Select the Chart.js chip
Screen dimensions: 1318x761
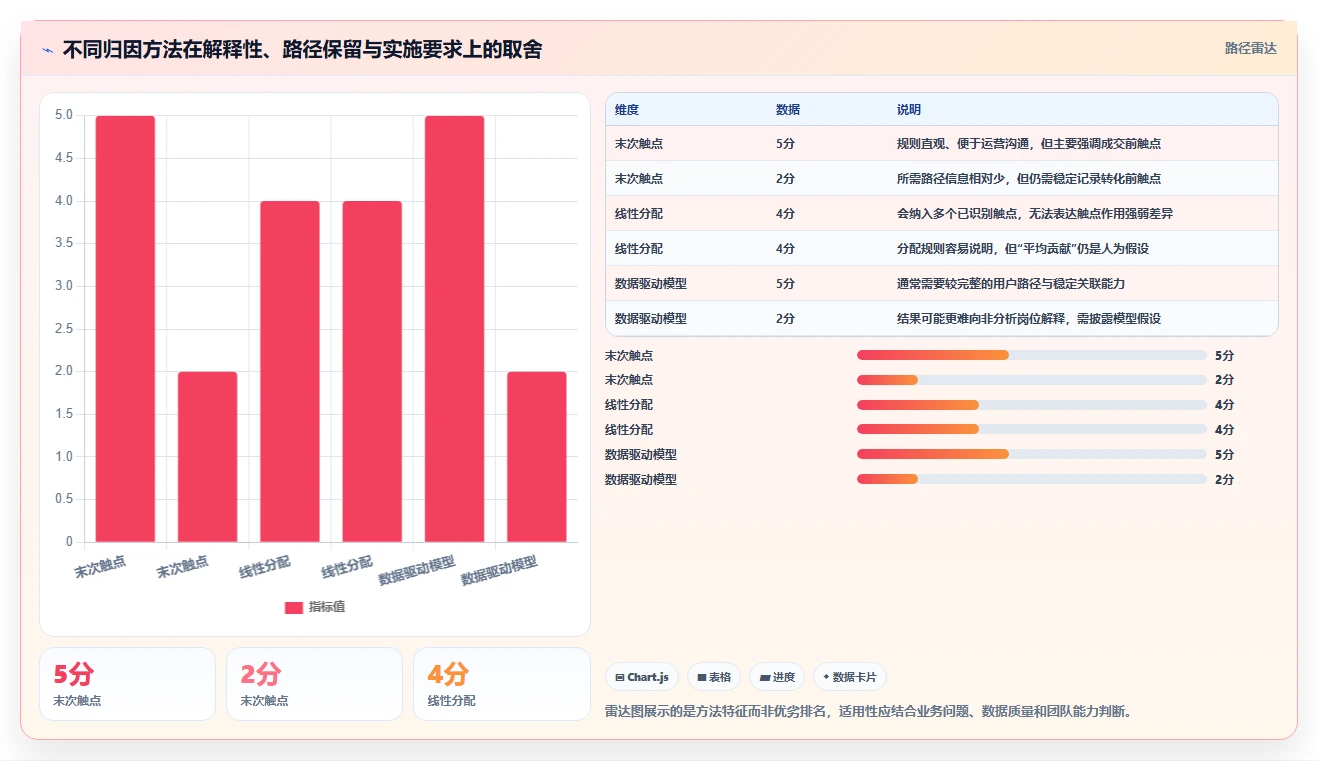coord(642,677)
